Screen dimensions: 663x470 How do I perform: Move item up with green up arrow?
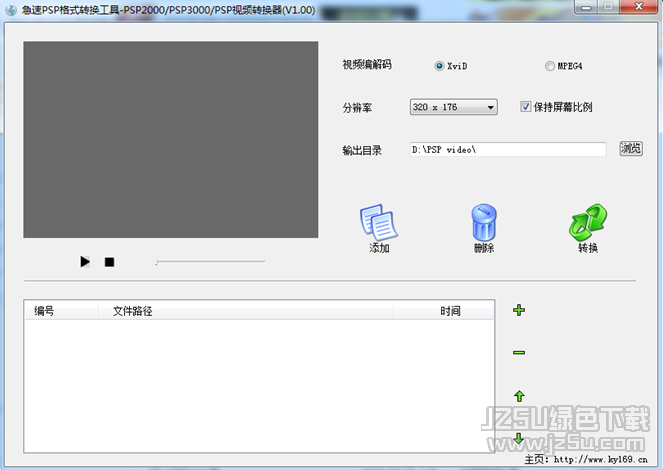click(519, 396)
